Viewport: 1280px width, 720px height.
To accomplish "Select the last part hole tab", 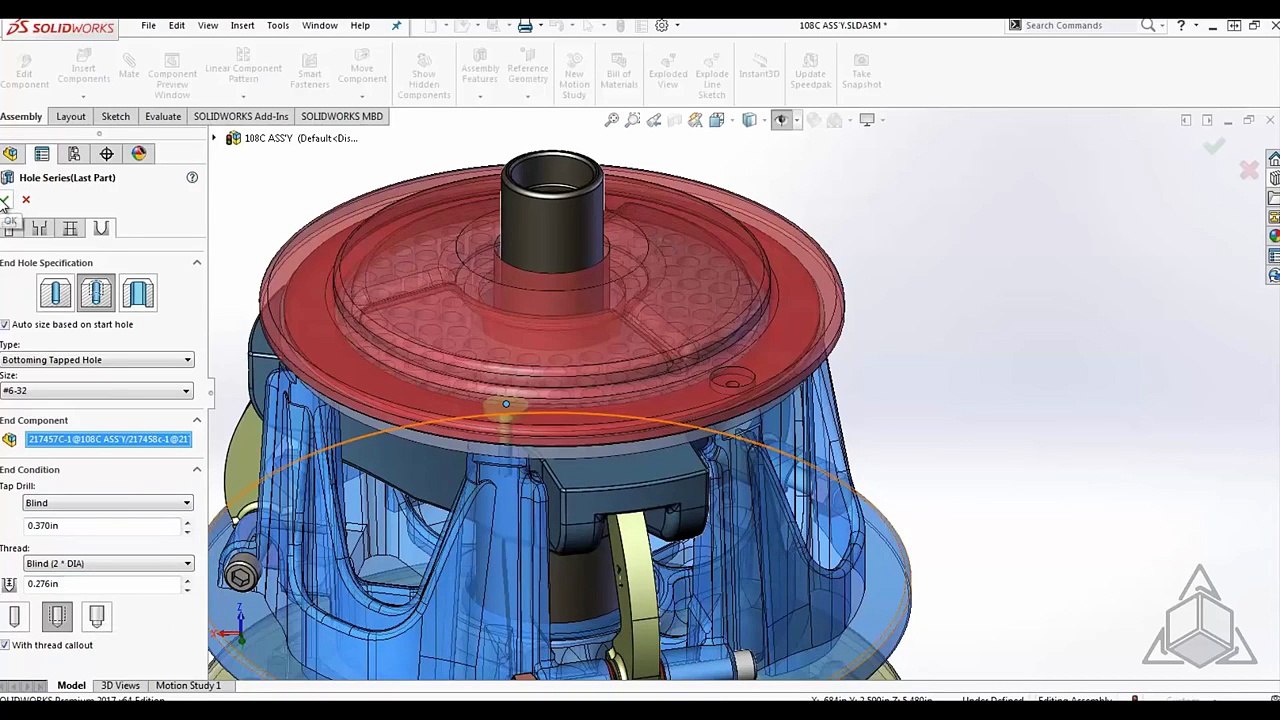I will [101, 229].
